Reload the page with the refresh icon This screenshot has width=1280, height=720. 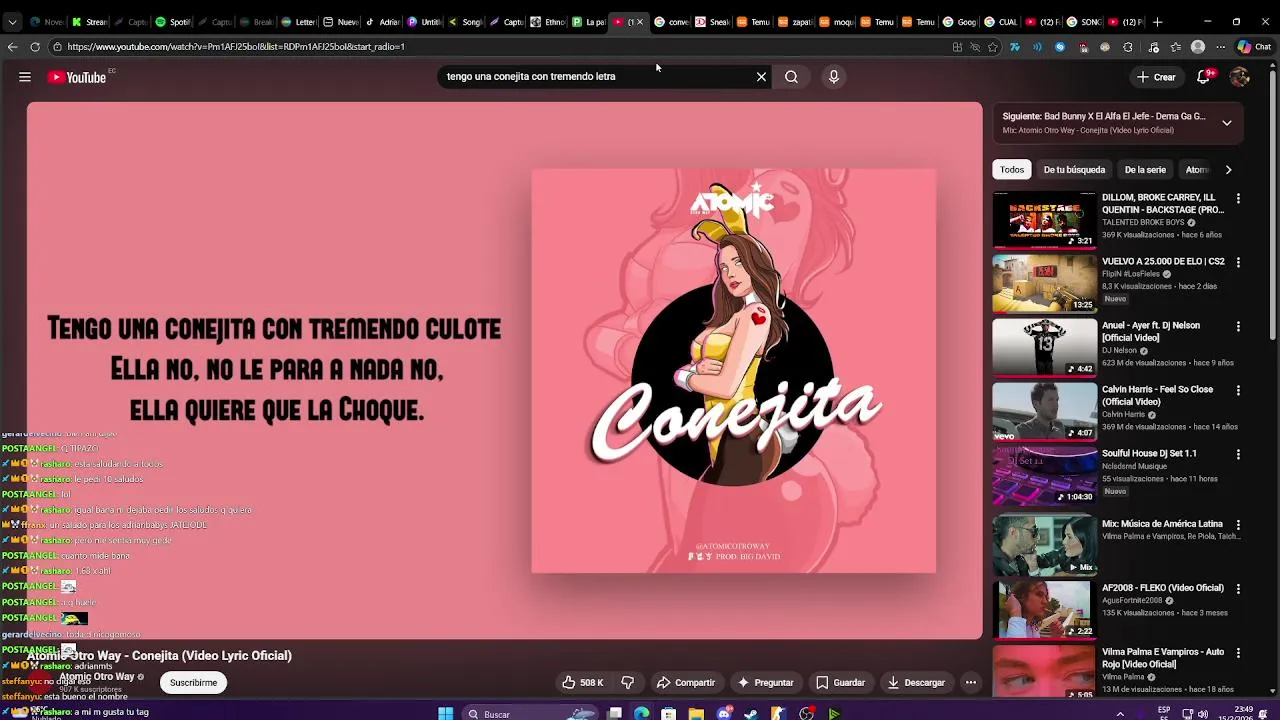click(x=35, y=47)
